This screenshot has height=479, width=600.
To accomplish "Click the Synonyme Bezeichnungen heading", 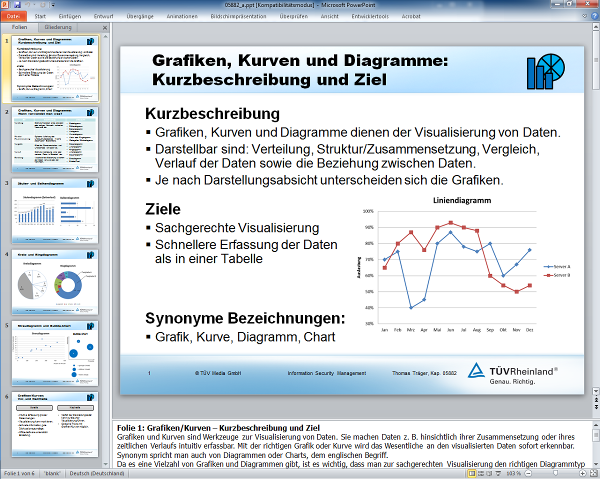I will 245,318.
